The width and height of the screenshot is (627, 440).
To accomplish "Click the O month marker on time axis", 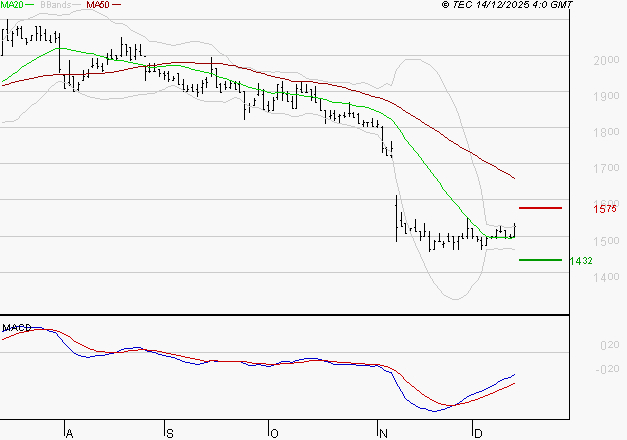I will click(274, 434).
